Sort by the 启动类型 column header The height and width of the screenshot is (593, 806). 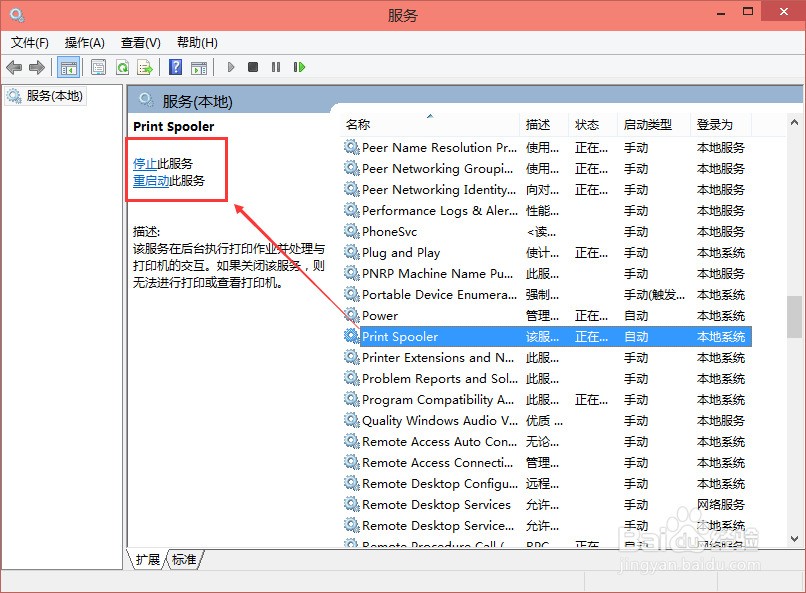pyautogui.click(x=654, y=125)
